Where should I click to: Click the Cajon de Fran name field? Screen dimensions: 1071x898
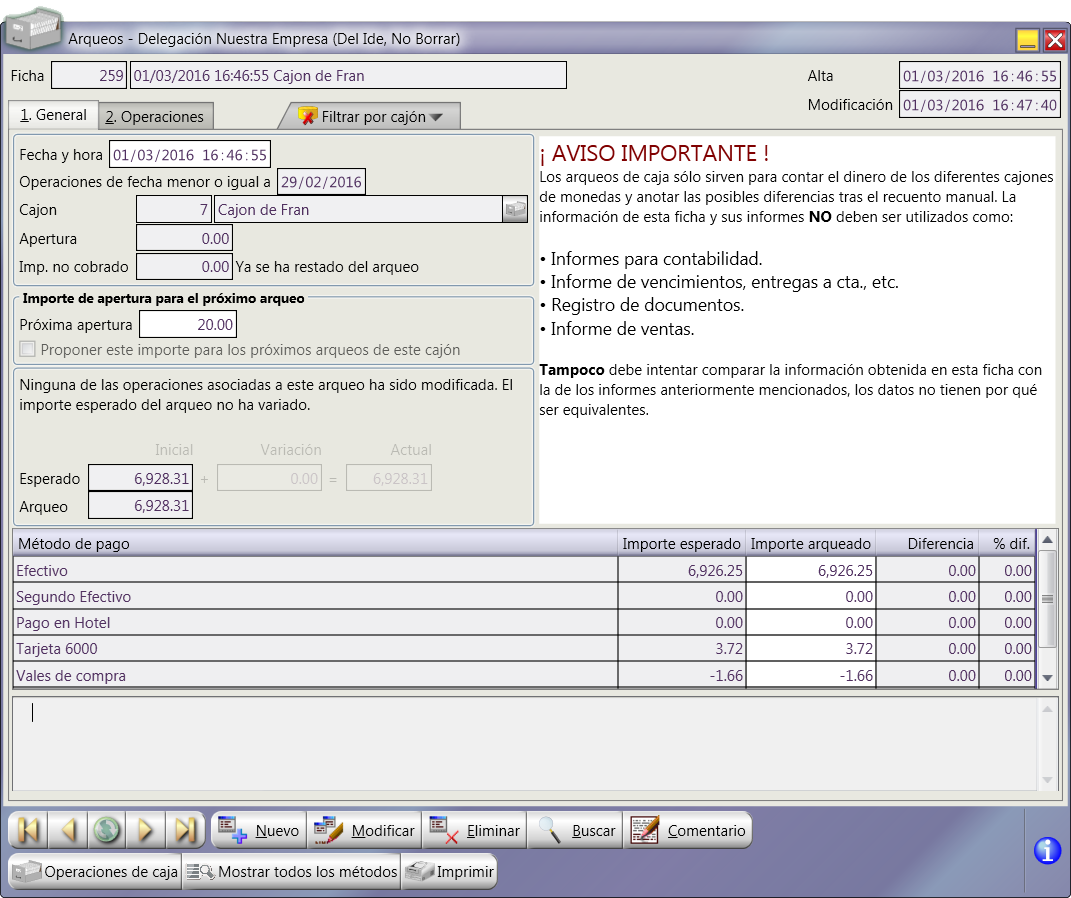359,209
